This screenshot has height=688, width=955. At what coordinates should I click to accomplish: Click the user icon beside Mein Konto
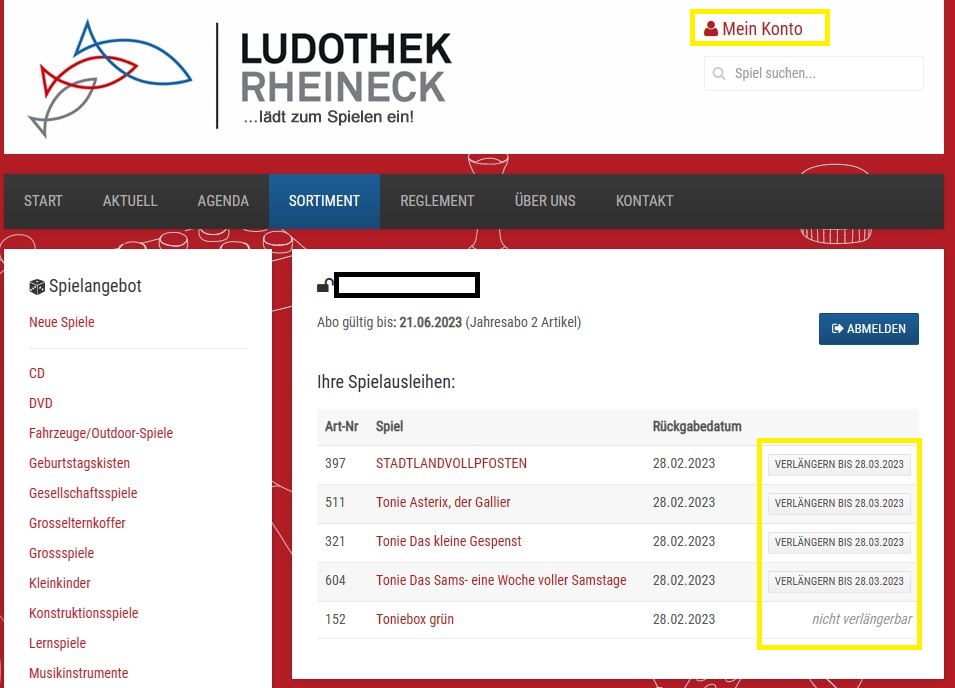tap(710, 29)
